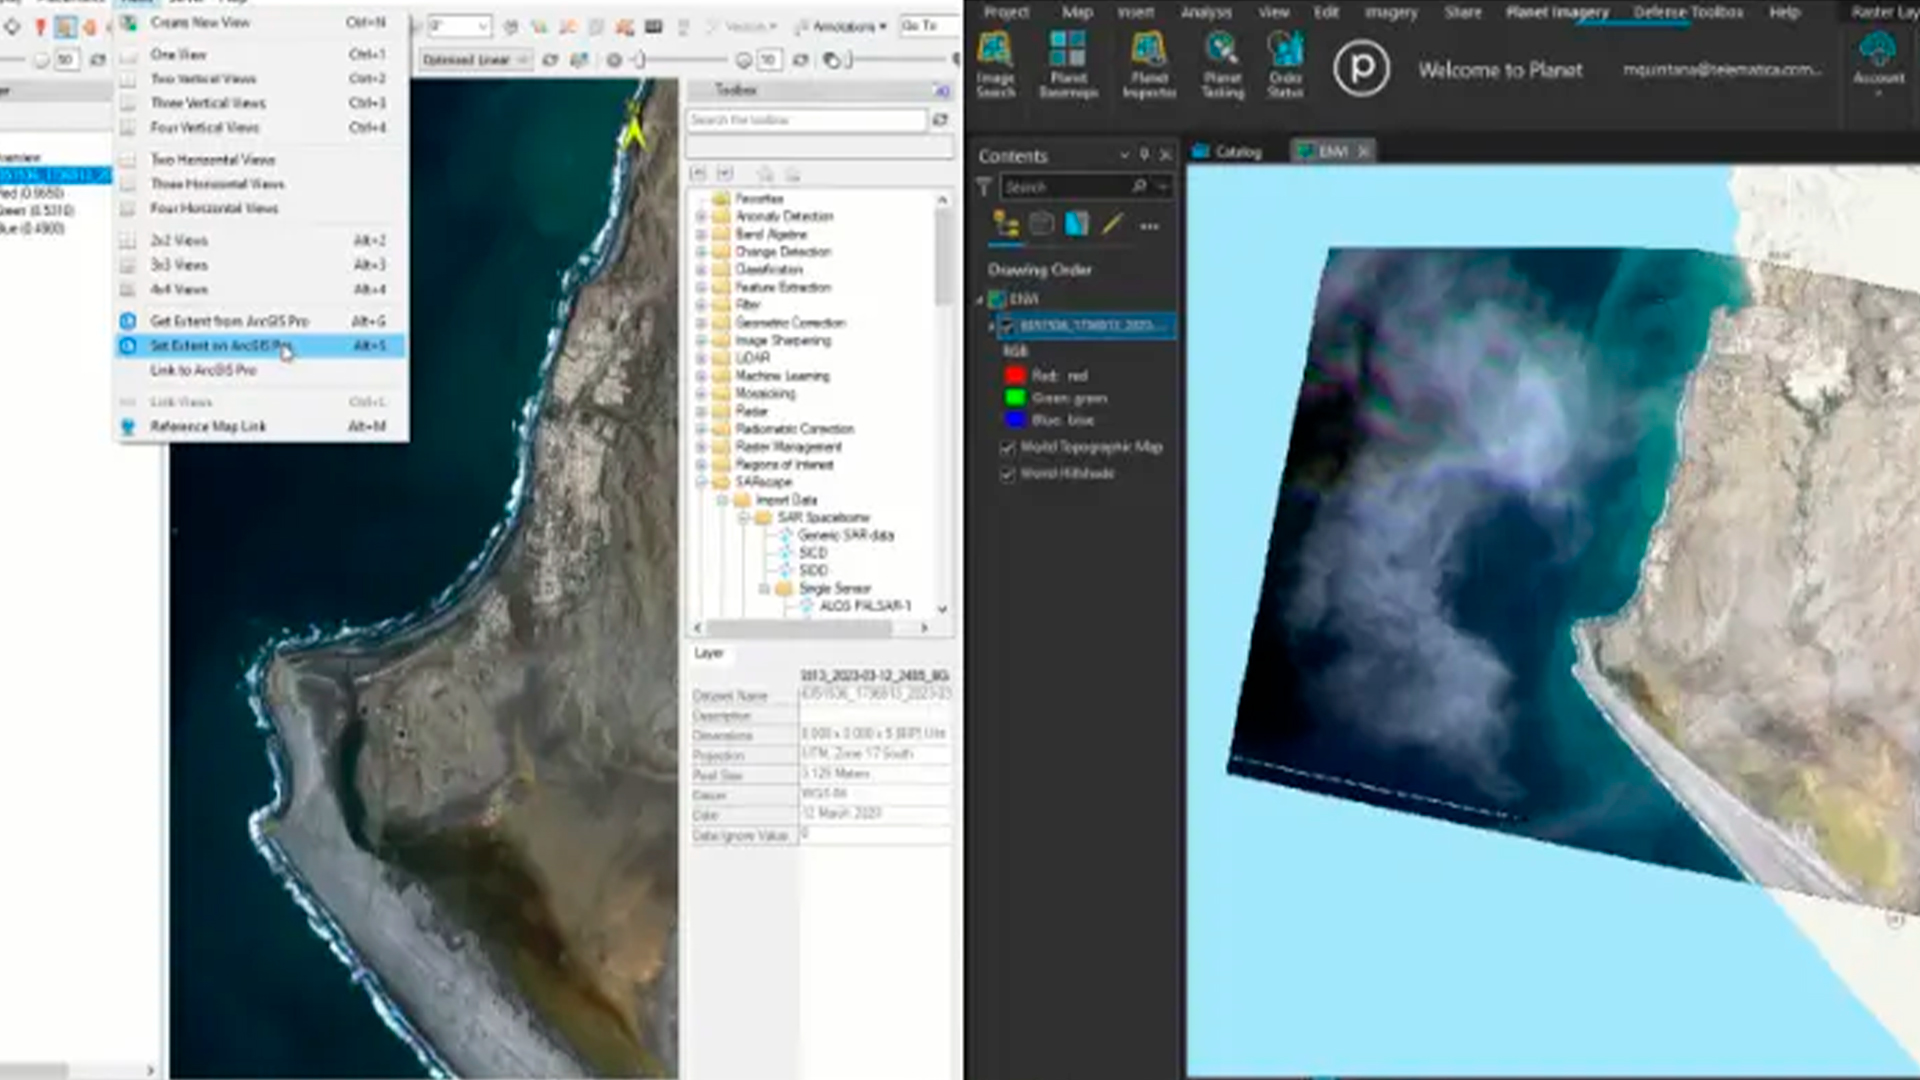1920x1080 pixels.
Task: Open the Planet Imagery ribbon tab
Action: coord(1557,12)
